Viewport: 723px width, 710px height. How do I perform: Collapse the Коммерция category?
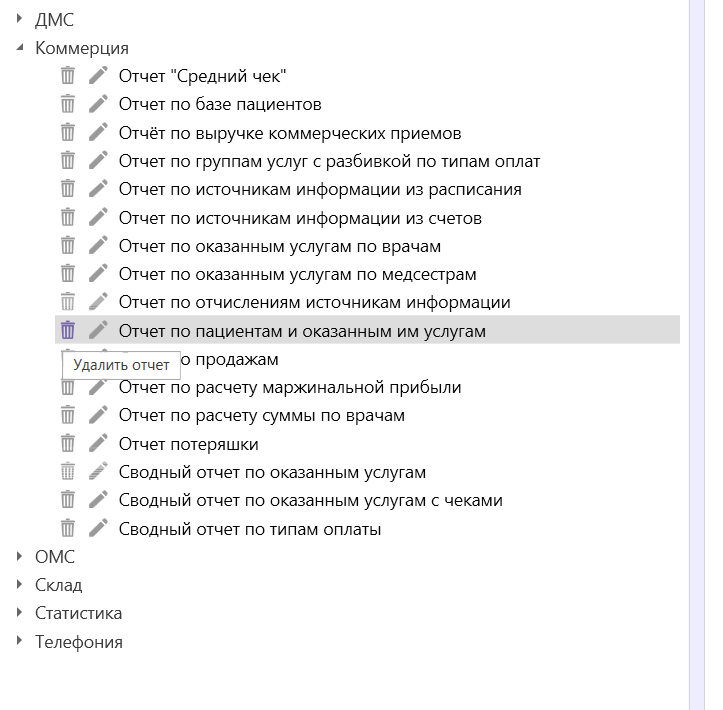pos(19,47)
